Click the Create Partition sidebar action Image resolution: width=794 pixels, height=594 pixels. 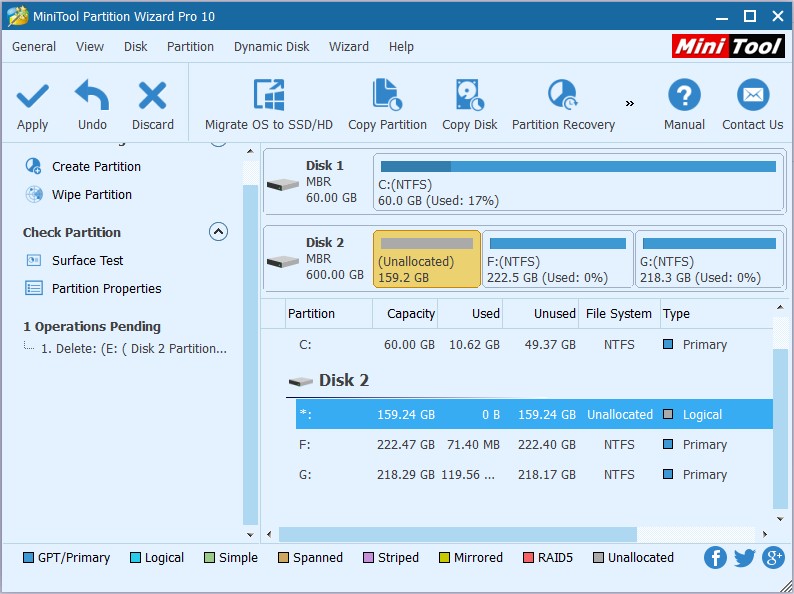click(x=83, y=167)
